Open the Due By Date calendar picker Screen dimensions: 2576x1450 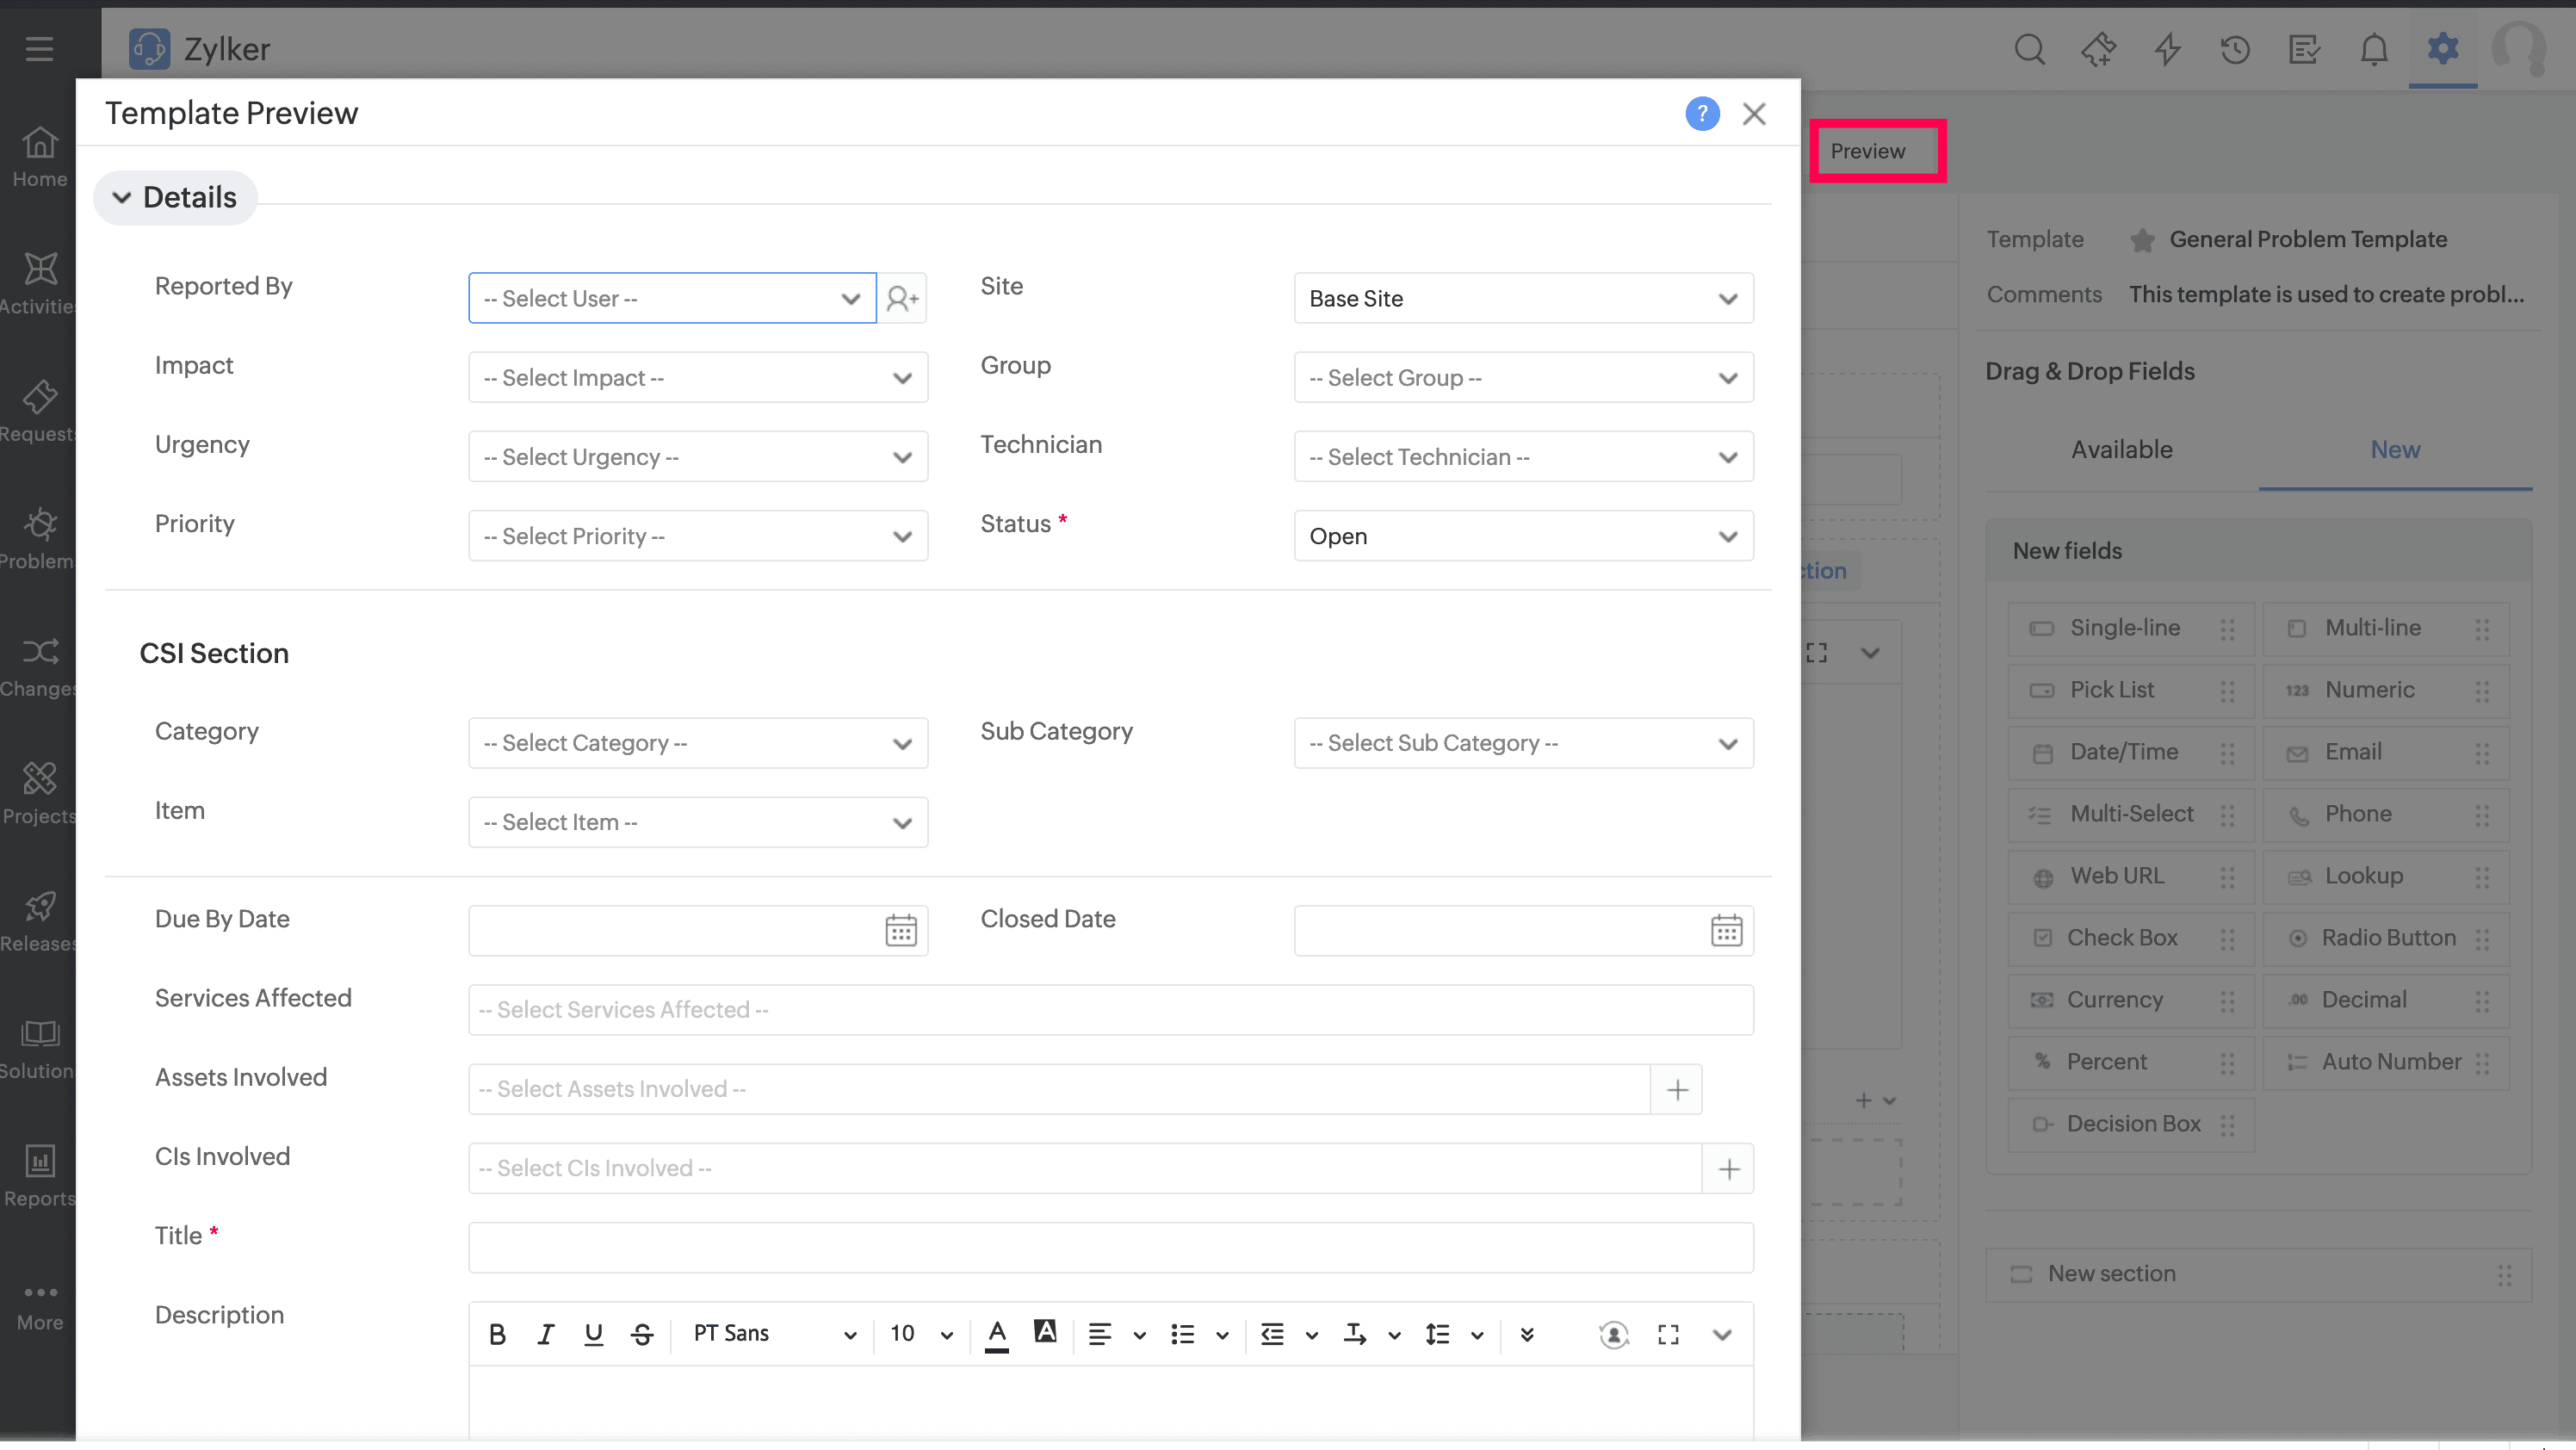[900, 931]
